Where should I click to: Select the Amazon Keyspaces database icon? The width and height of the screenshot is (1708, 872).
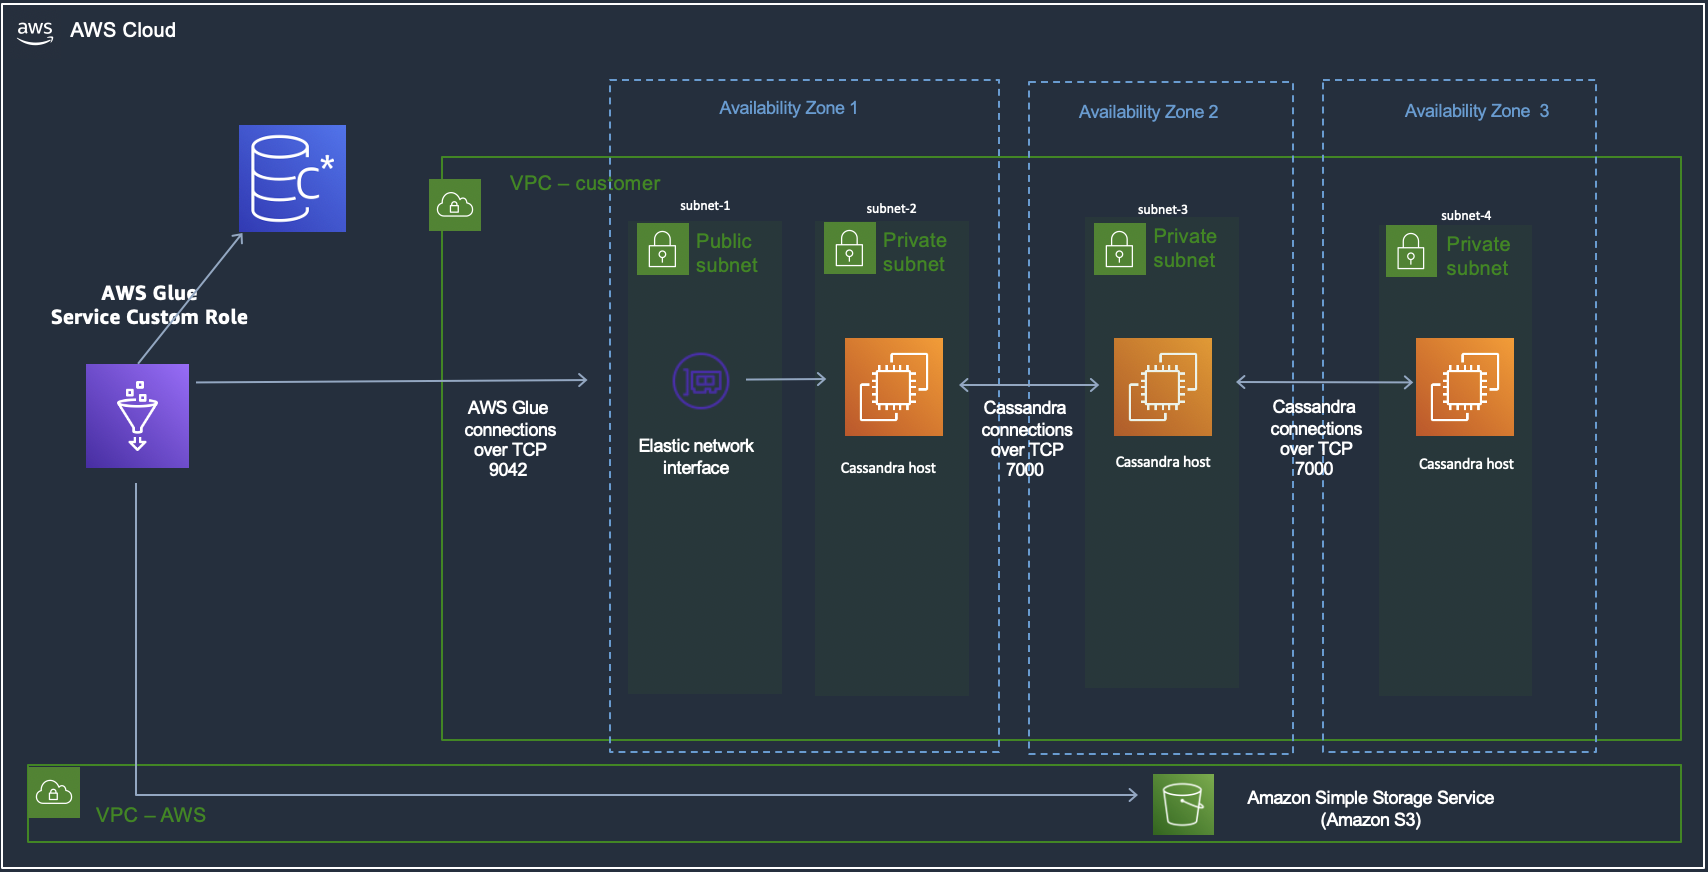coord(292,178)
